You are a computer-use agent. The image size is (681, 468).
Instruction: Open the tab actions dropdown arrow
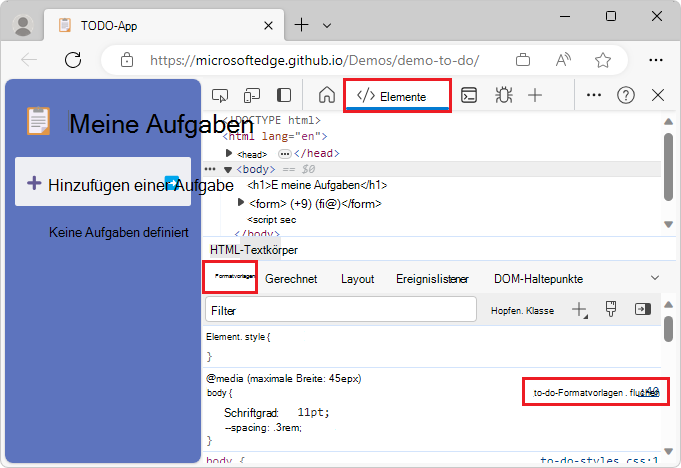click(327, 26)
